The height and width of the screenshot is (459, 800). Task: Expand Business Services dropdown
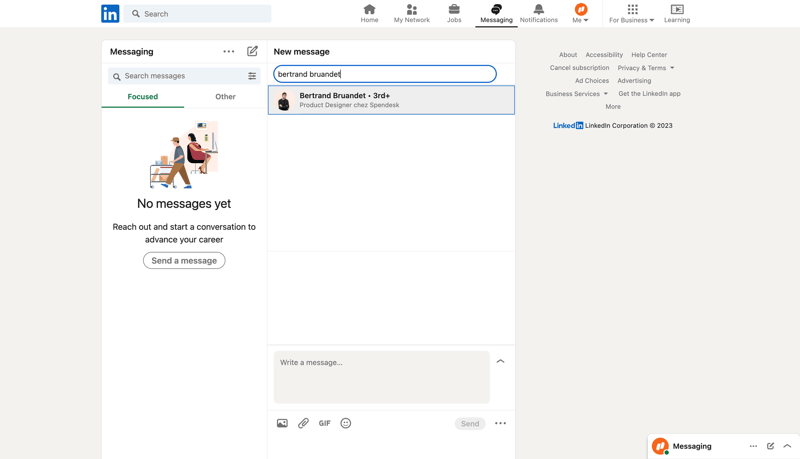click(577, 94)
